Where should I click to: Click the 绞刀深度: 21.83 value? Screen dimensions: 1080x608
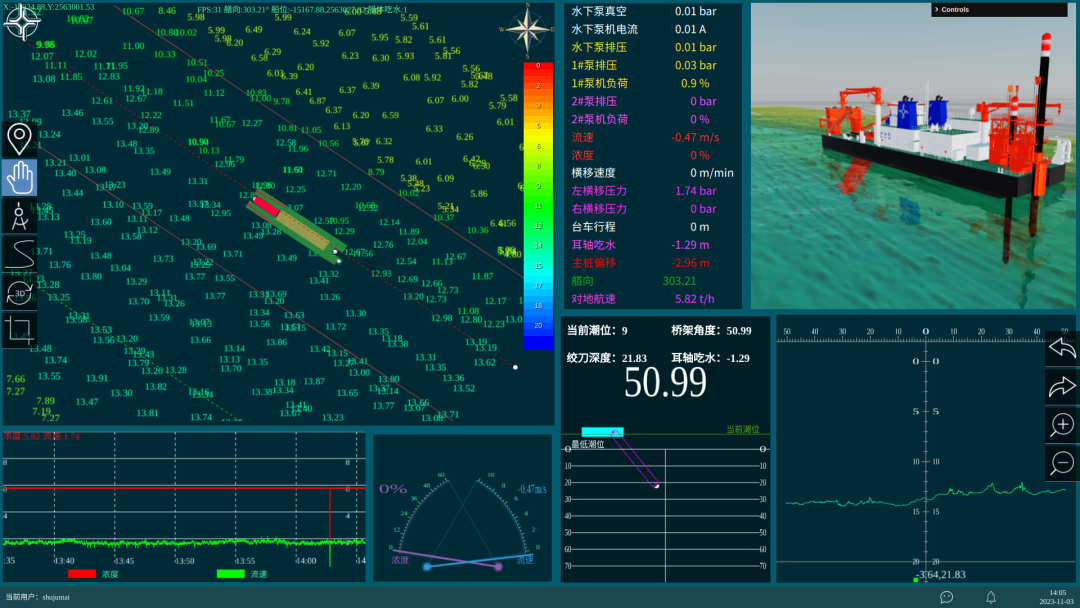pyautogui.click(x=607, y=358)
